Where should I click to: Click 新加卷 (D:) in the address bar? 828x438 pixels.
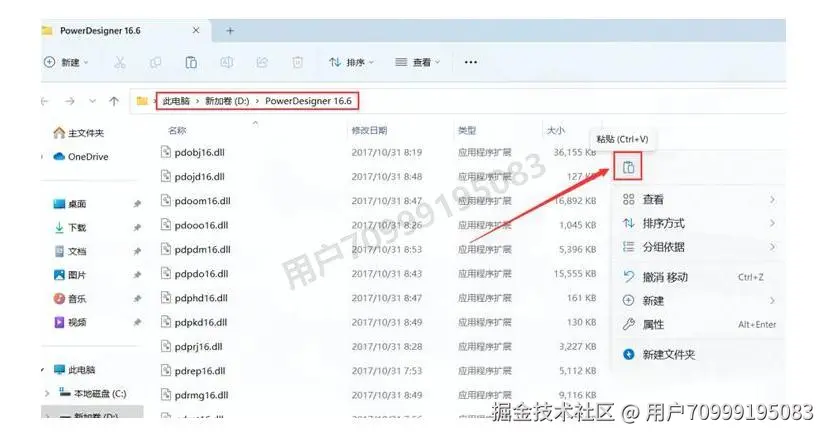pos(227,101)
